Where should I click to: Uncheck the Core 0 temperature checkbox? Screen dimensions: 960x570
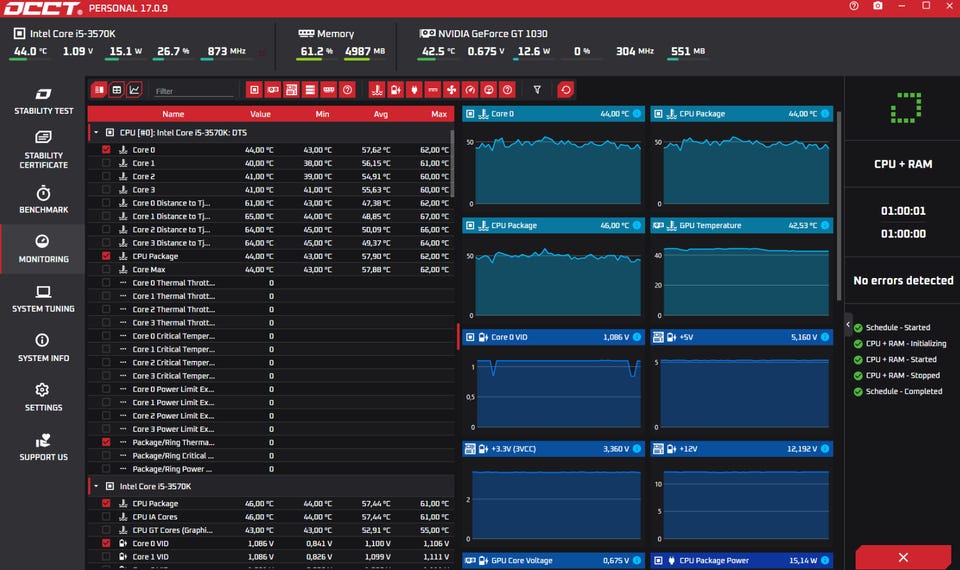tap(107, 149)
